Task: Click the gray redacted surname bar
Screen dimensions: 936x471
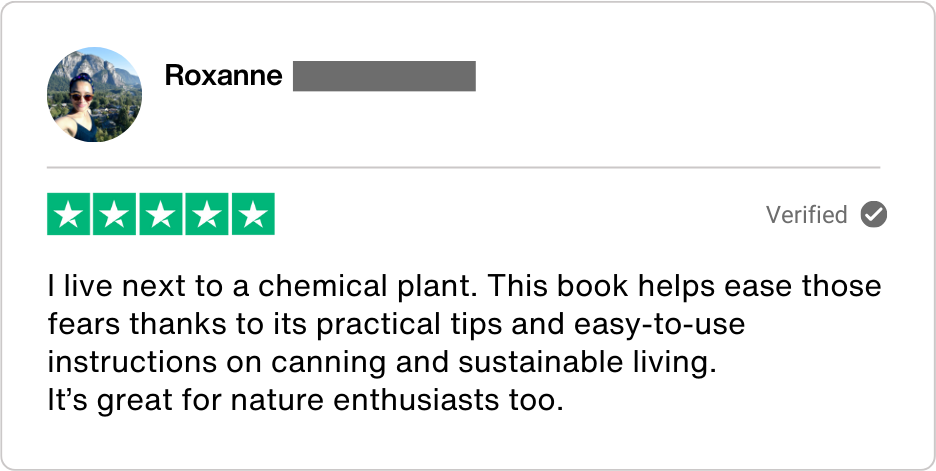Action: tap(384, 76)
